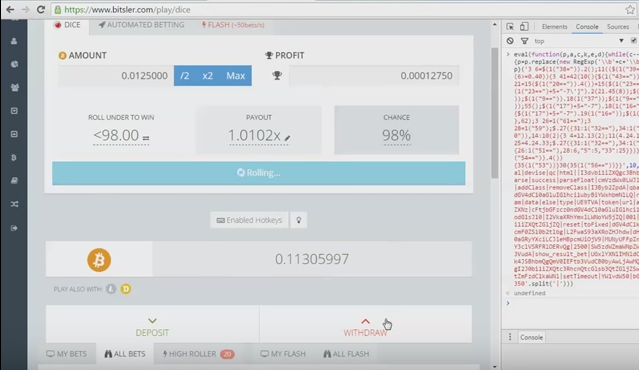The image size is (639, 370).
Task: Clear the console with the ban icon
Action: [x=510, y=41]
